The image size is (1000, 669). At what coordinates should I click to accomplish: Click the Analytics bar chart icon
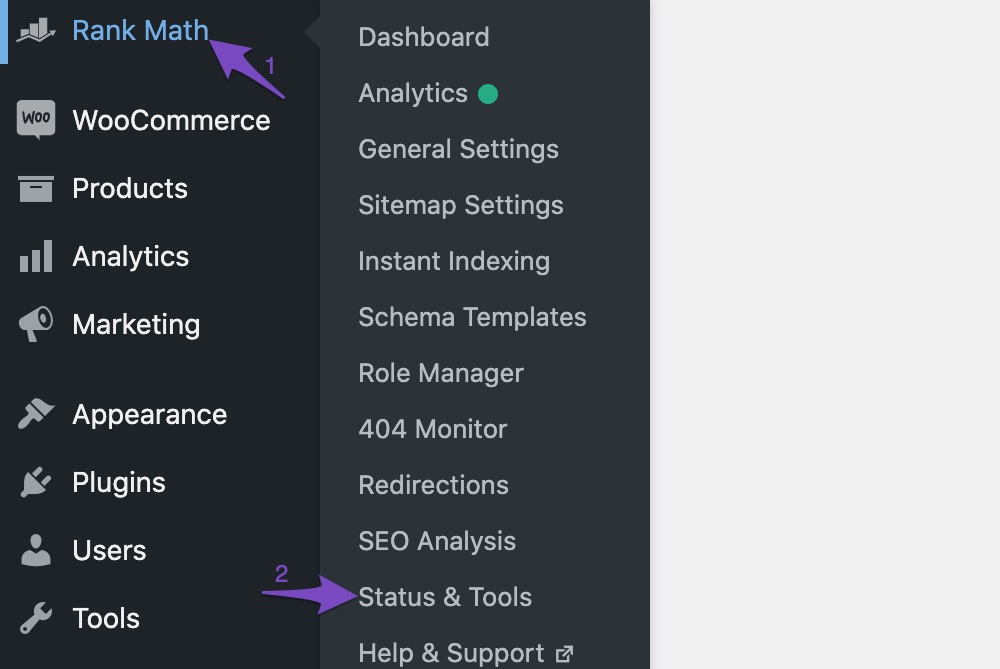36,256
